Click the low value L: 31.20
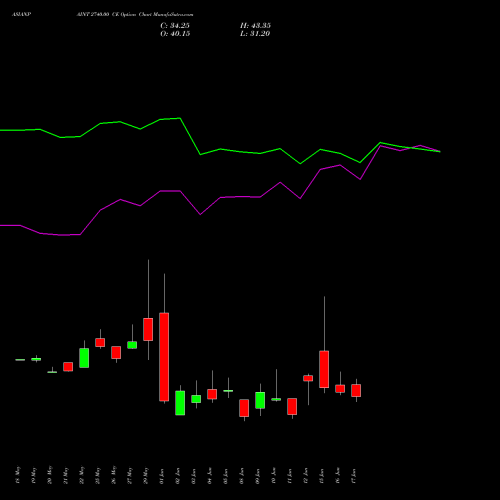 [255, 33]
